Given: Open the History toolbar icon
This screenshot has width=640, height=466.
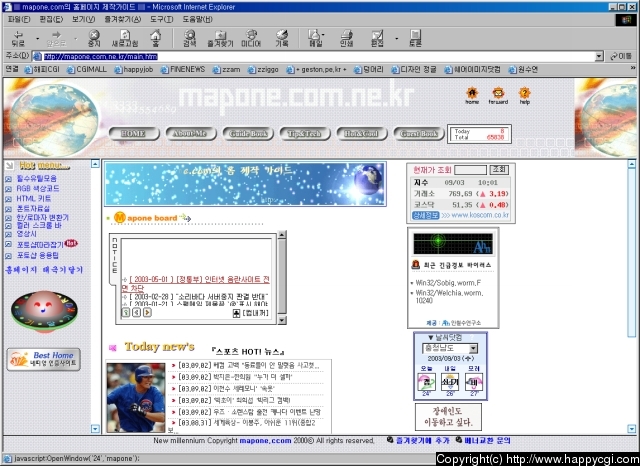Looking at the screenshot, I should (x=282, y=38).
